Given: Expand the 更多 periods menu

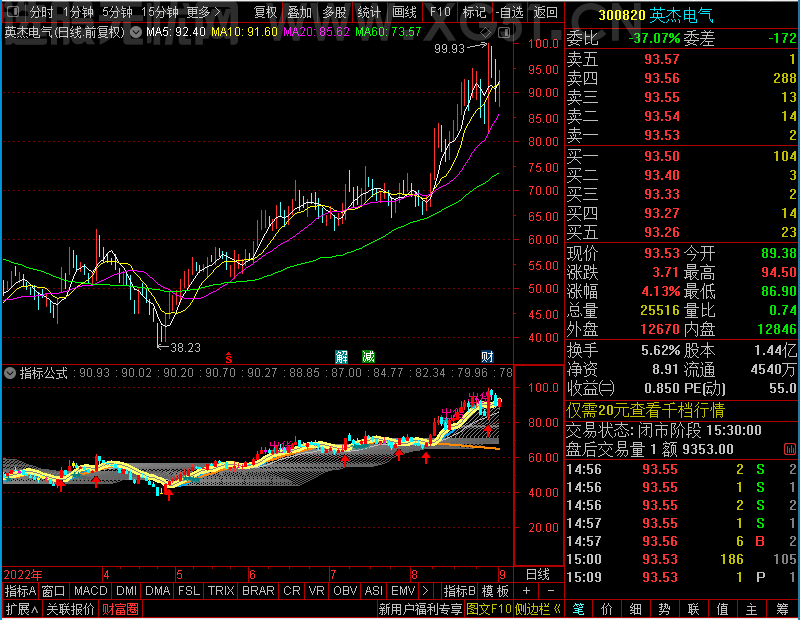Looking at the screenshot, I should (x=204, y=12).
